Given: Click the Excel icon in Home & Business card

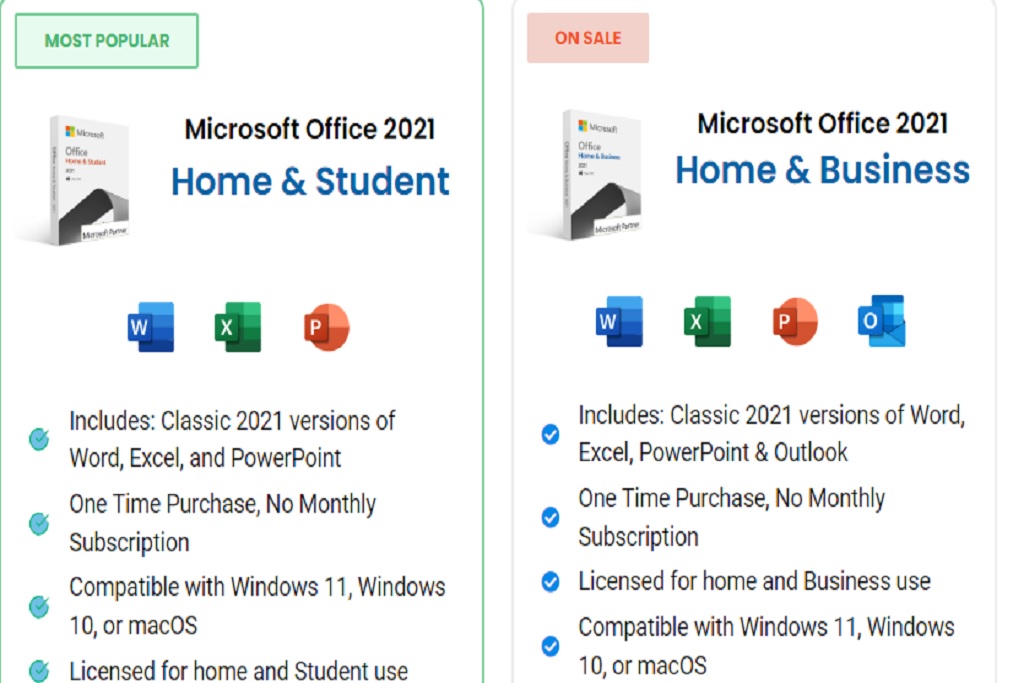Looking at the screenshot, I should pyautogui.click(x=707, y=321).
